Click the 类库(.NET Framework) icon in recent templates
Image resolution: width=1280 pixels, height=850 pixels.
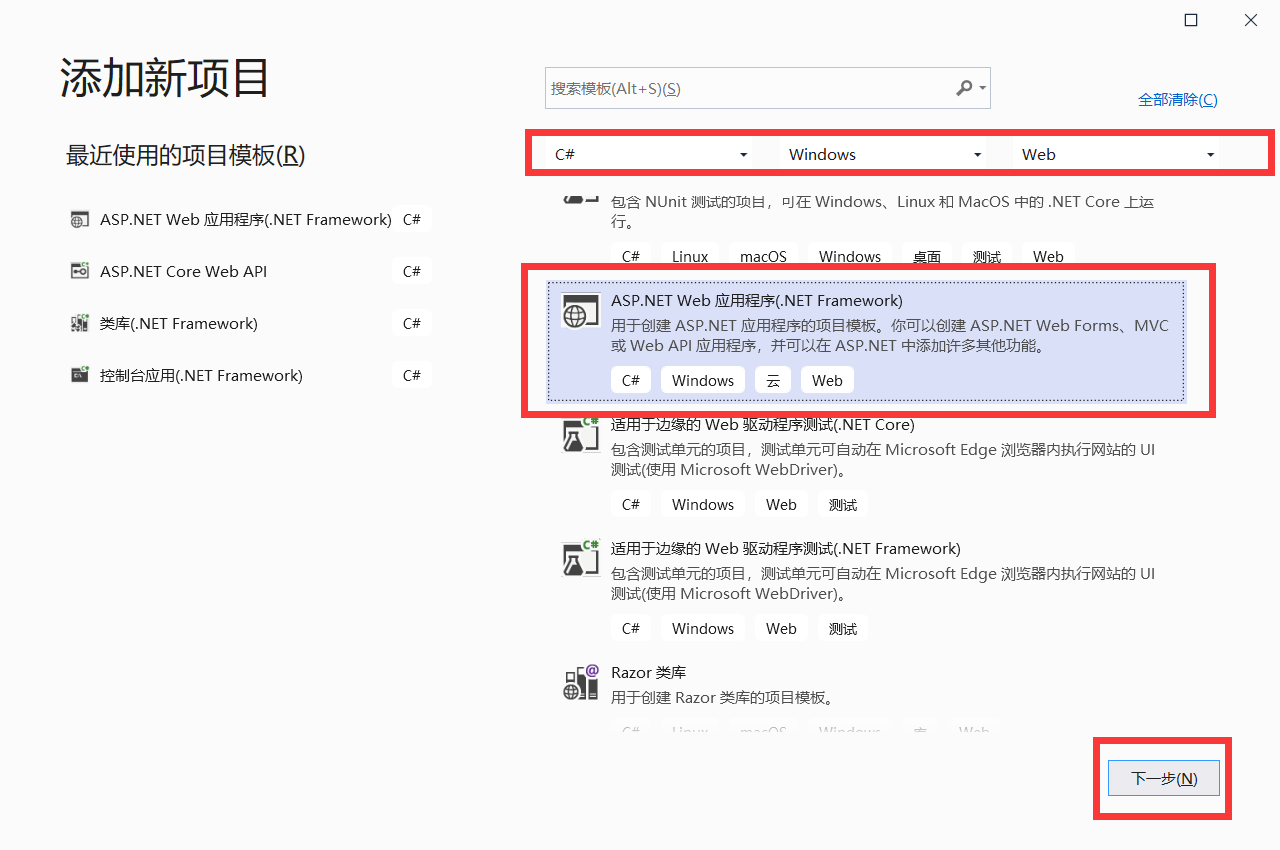79,324
